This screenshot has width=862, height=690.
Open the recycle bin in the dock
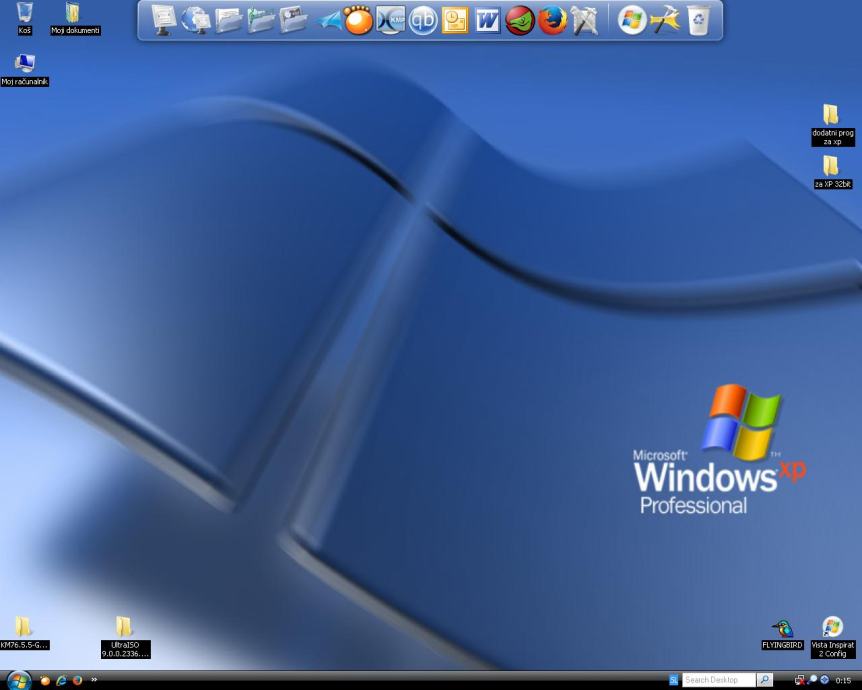pyautogui.click(x=698, y=20)
